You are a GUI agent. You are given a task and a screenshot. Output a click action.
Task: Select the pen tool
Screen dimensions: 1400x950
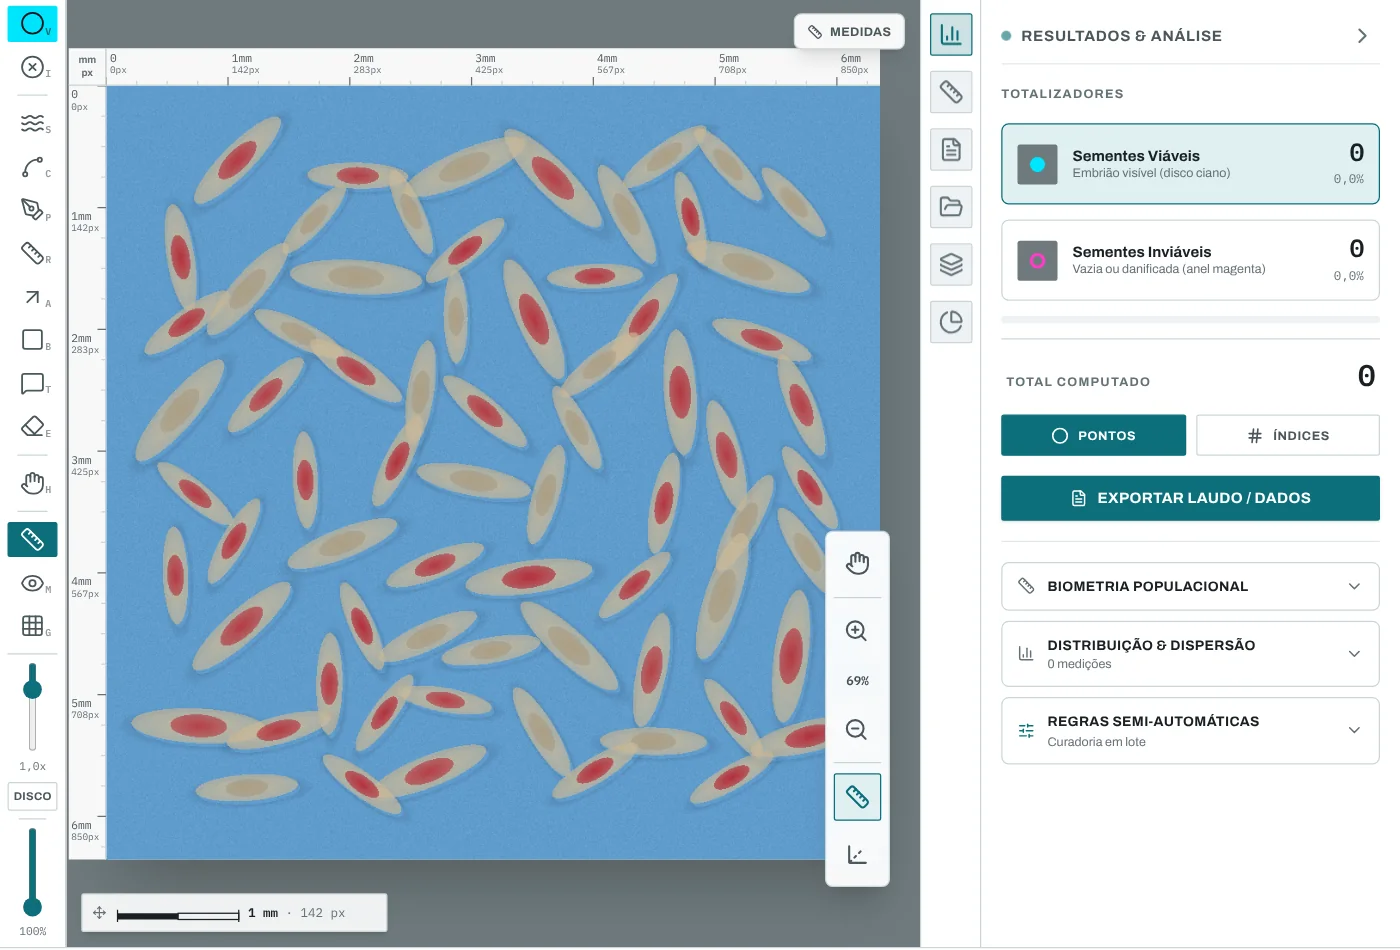click(33, 210)
